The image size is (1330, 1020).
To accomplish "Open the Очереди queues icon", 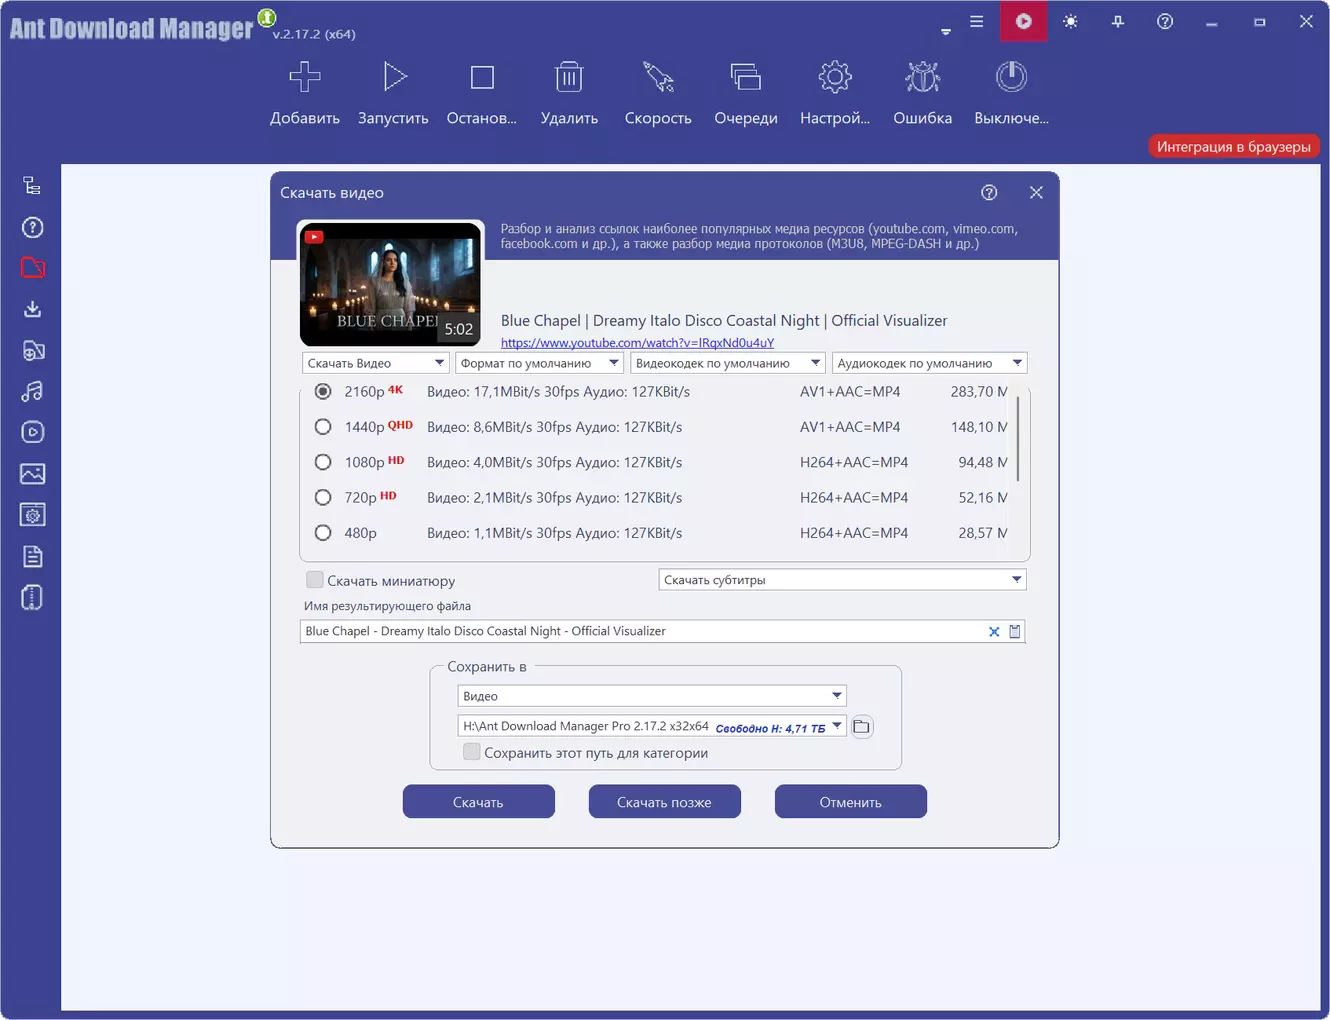I will (746, 77).
